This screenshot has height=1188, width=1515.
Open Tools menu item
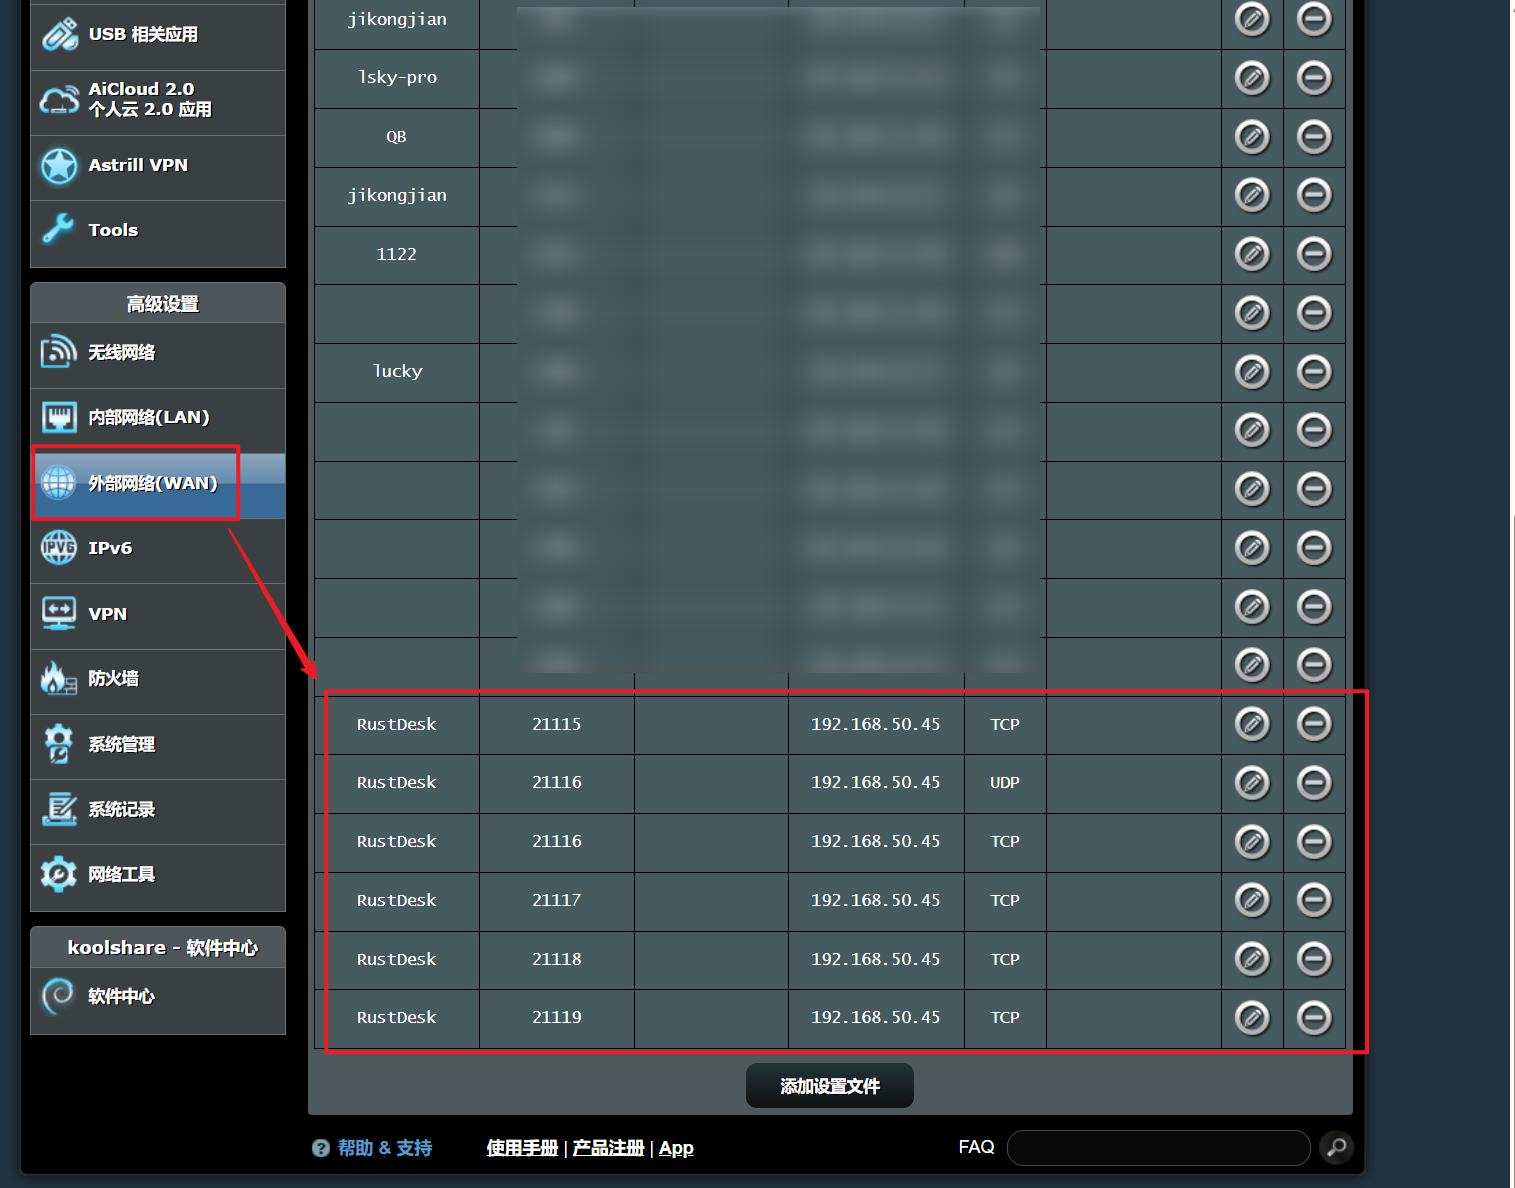point(158,231)
